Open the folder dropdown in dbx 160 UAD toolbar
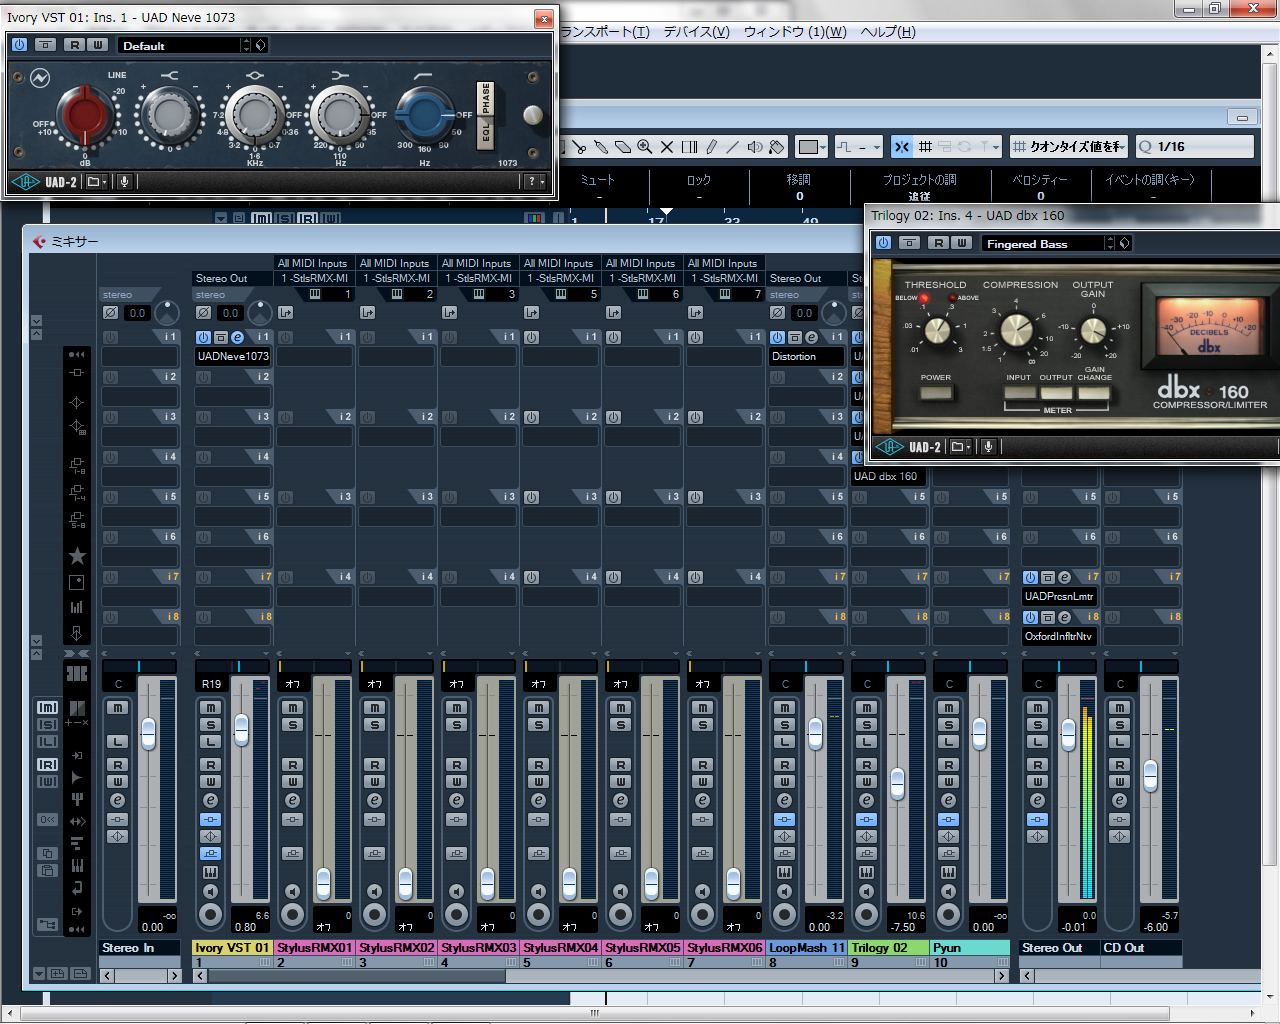Image resolution: width=1280 pixels, height=1024 pixels. tap(960, 447)
